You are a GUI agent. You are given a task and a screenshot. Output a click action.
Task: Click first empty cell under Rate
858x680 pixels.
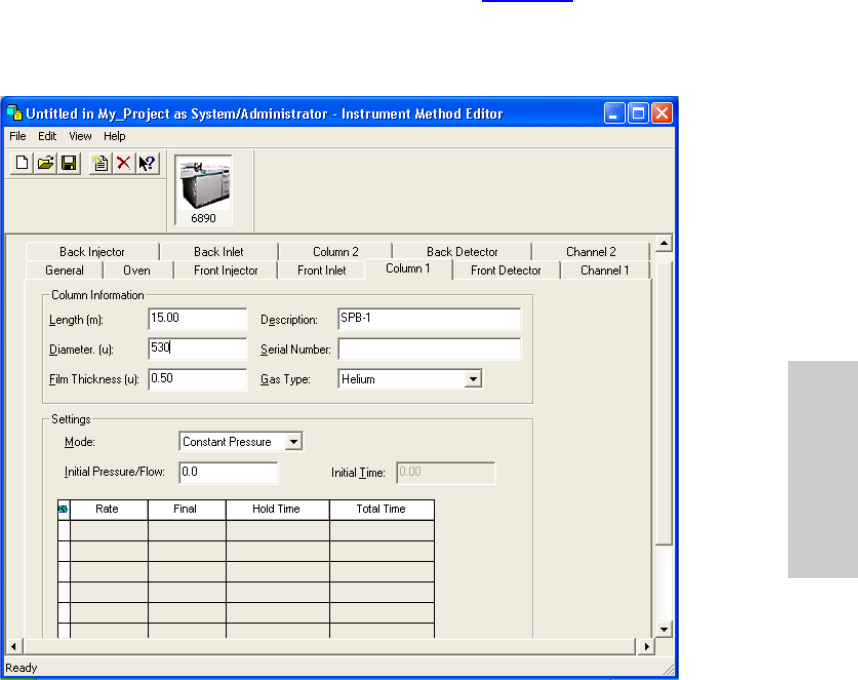click(109, 531)
